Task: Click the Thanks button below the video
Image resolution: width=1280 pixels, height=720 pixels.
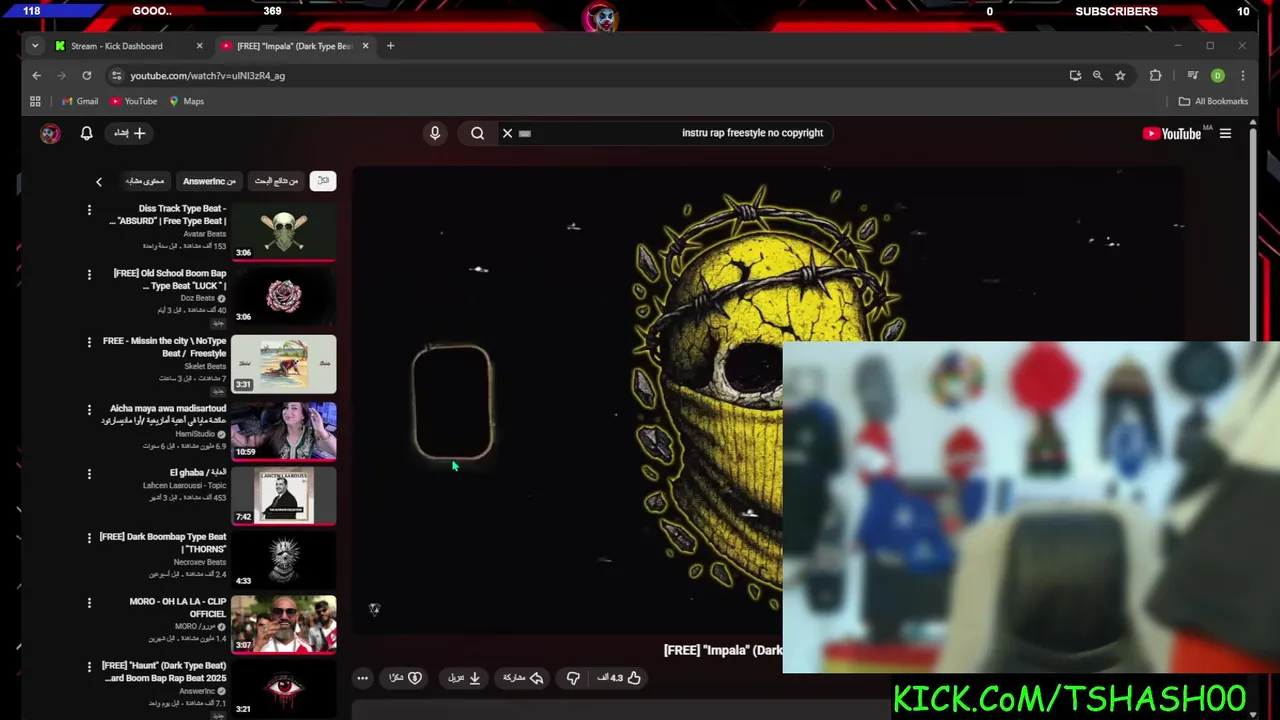Action: point(406,678)
